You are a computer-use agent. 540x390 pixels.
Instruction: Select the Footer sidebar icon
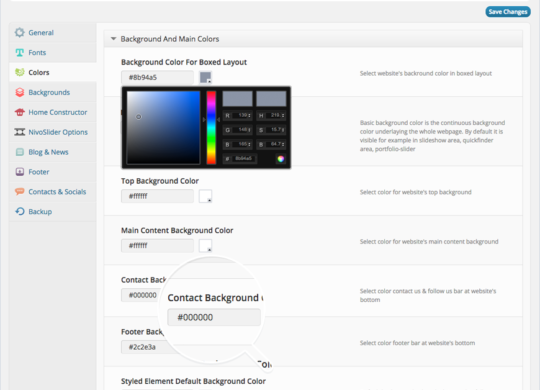[20, 172]
